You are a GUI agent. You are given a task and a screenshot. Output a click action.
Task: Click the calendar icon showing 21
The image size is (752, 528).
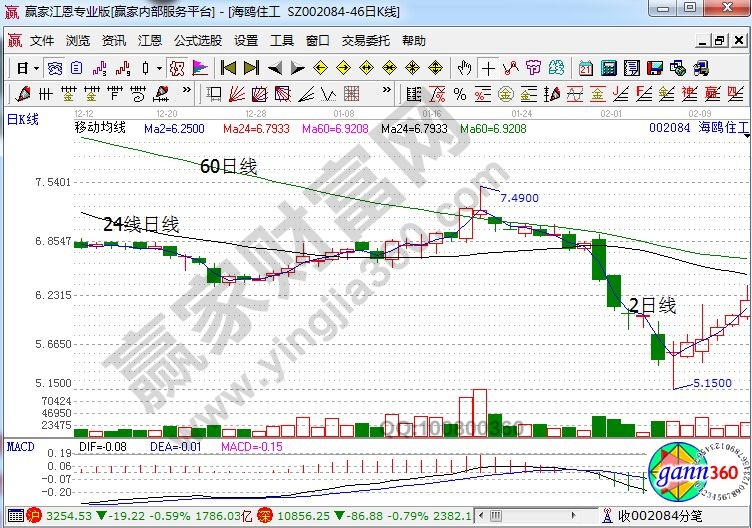pyautogui.click(x=585, y=69)
